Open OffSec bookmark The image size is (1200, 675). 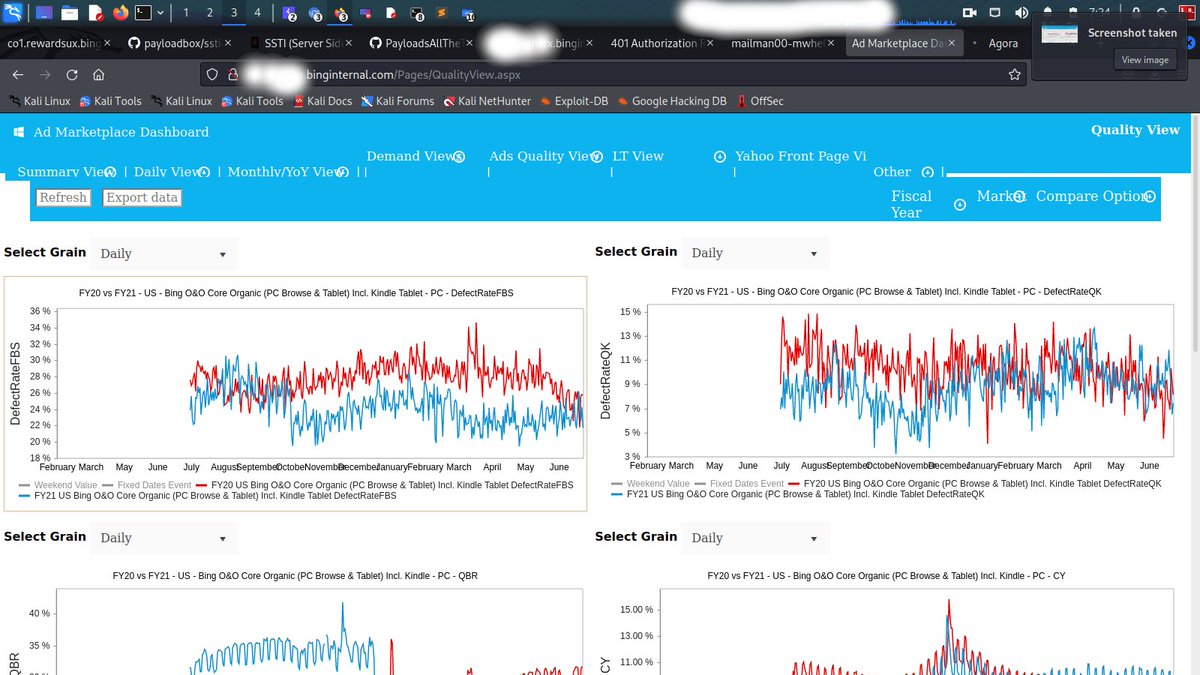[x=760, y=101]
